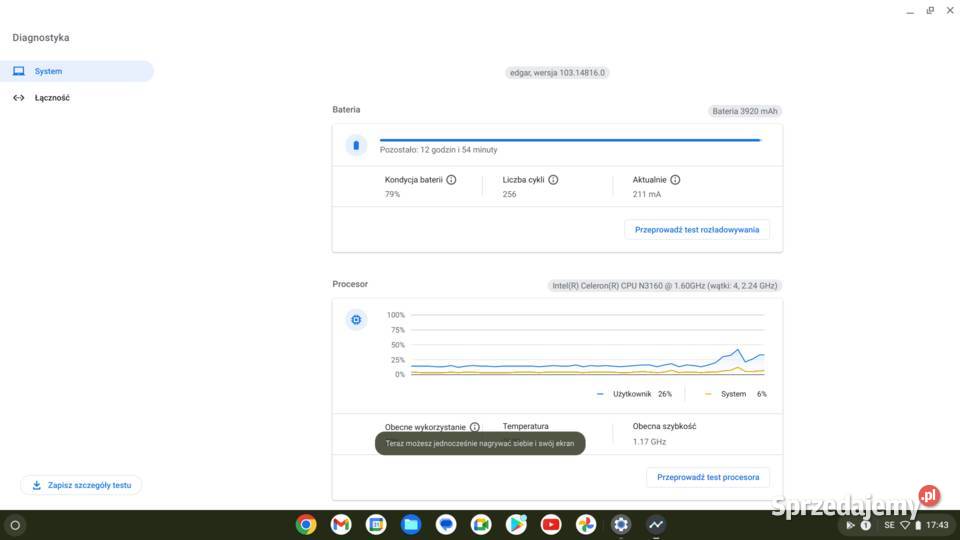
Task: Click the Obecna szybkość label
Action: (x=664, y=426)
